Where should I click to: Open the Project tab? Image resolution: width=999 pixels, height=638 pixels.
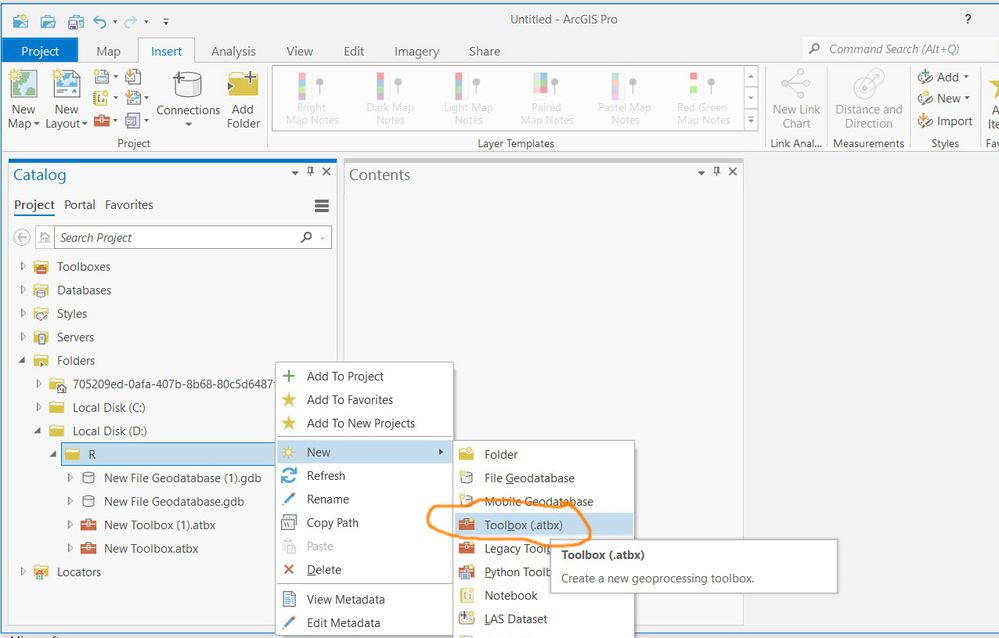40,51
